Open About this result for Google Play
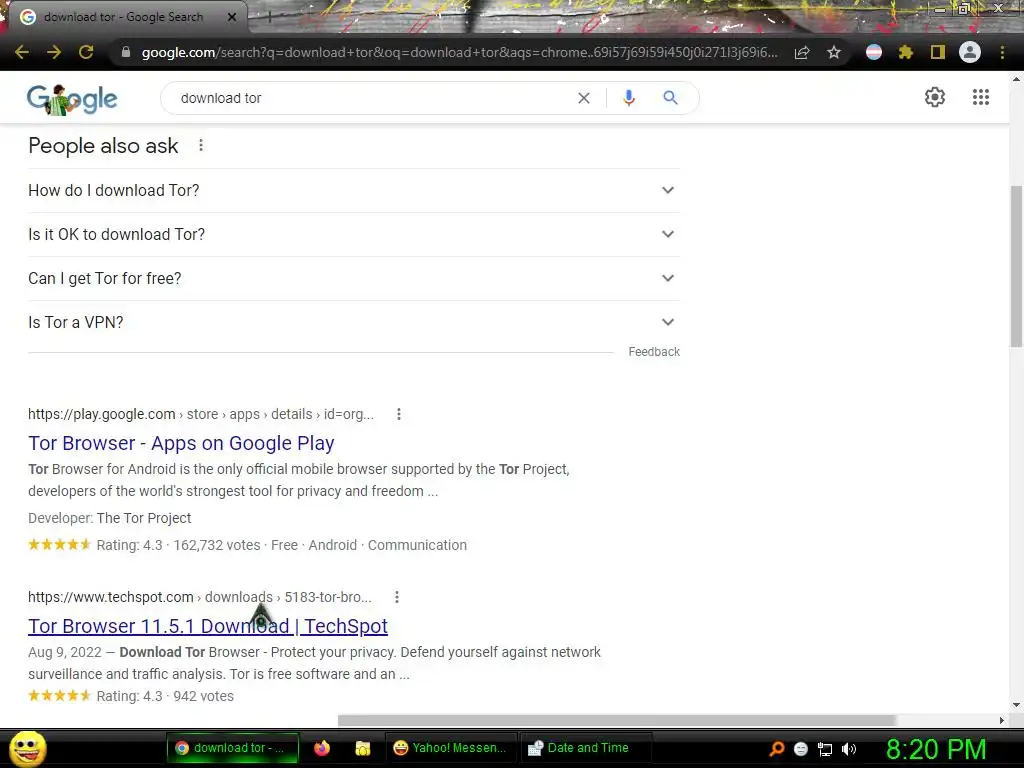This screenshot has height=768, width=1024. [x=399, y=414]
